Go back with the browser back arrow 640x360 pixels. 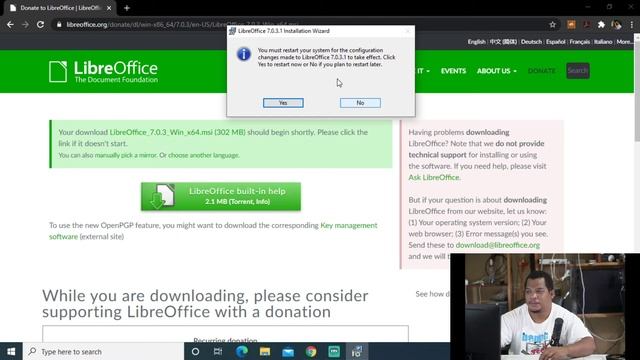(x=10, y=24)
